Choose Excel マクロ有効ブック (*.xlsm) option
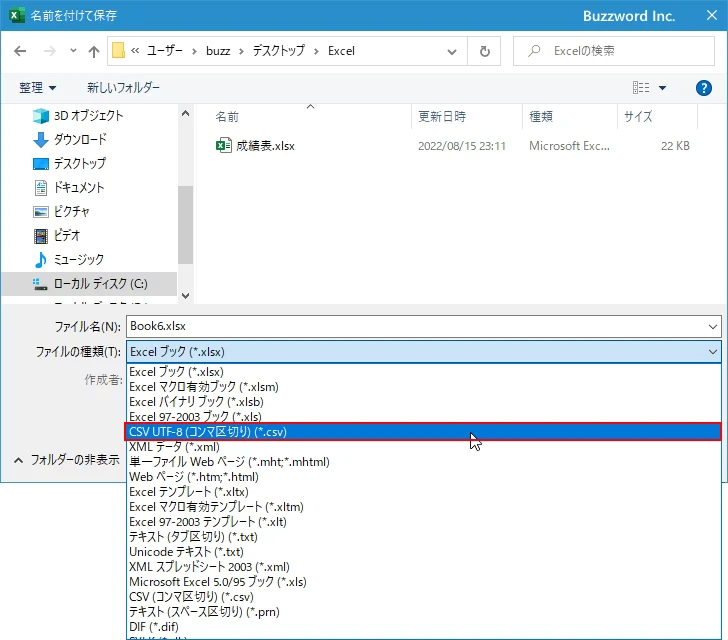The height and width of the screenshot is (640, 728). (423, 387)
